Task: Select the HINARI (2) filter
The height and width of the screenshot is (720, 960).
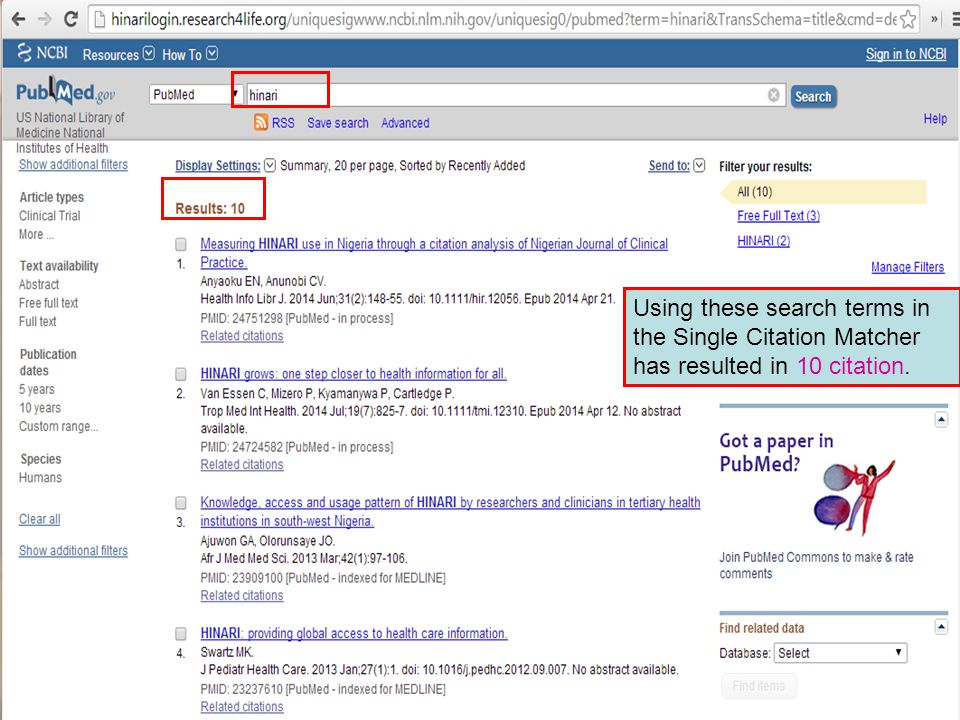Action: 763,241
